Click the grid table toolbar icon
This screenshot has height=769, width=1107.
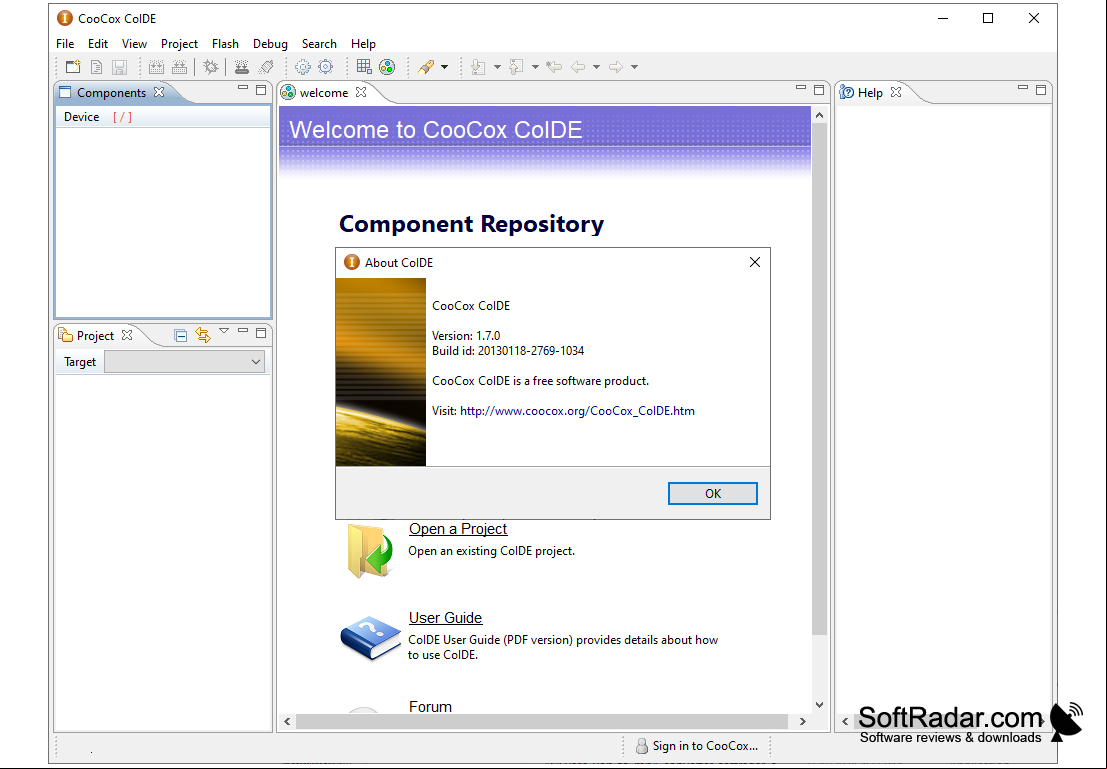[x=364, y=66]
